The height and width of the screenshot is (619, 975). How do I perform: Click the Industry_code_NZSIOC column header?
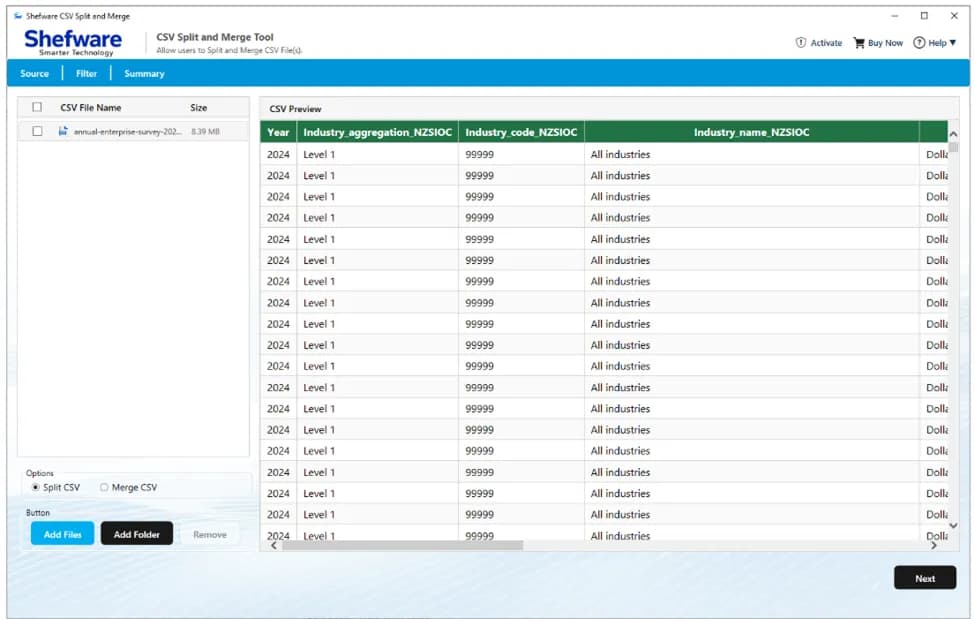pyautogui.click(x=521, y=132)
